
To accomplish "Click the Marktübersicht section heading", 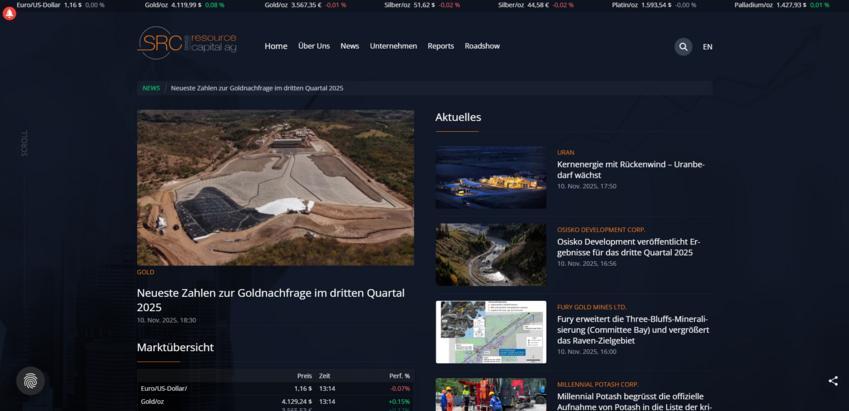I will [x=175, y=347].
